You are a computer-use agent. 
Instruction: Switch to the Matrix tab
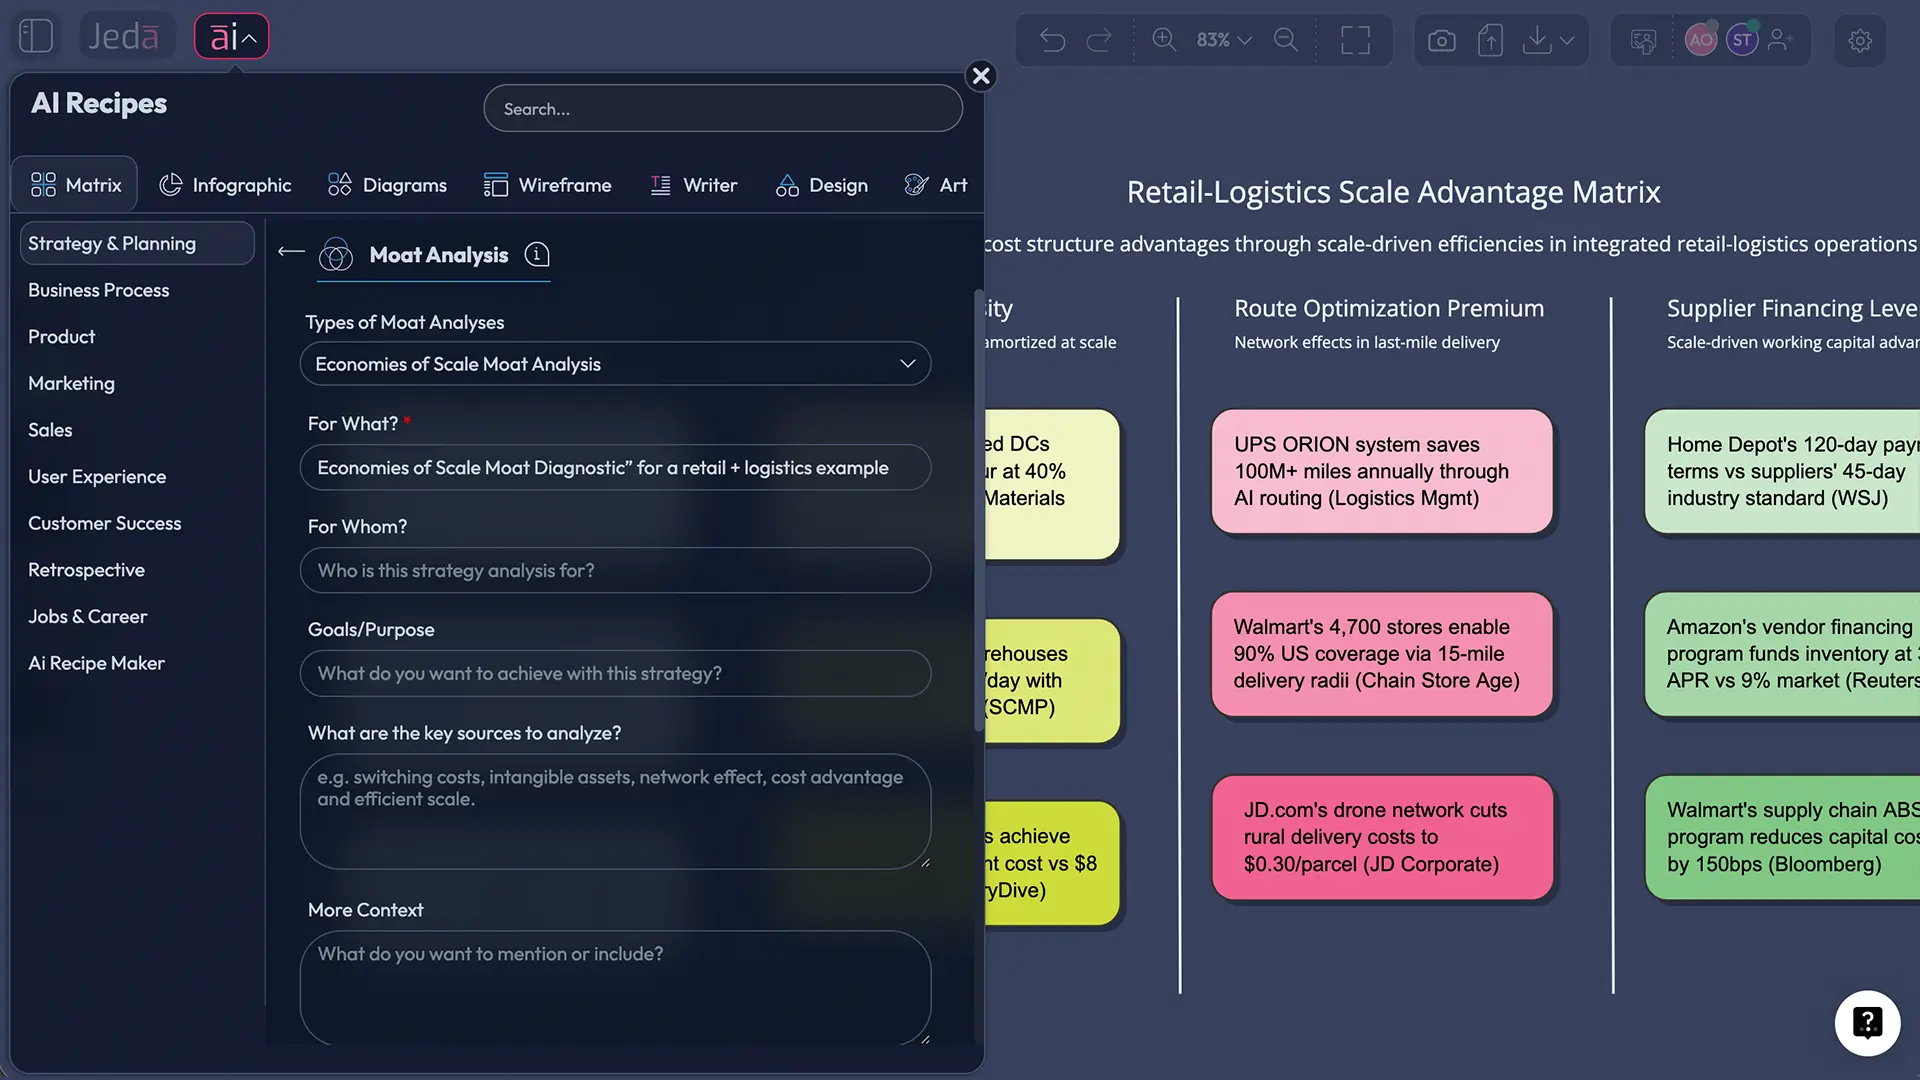[75, 184]
